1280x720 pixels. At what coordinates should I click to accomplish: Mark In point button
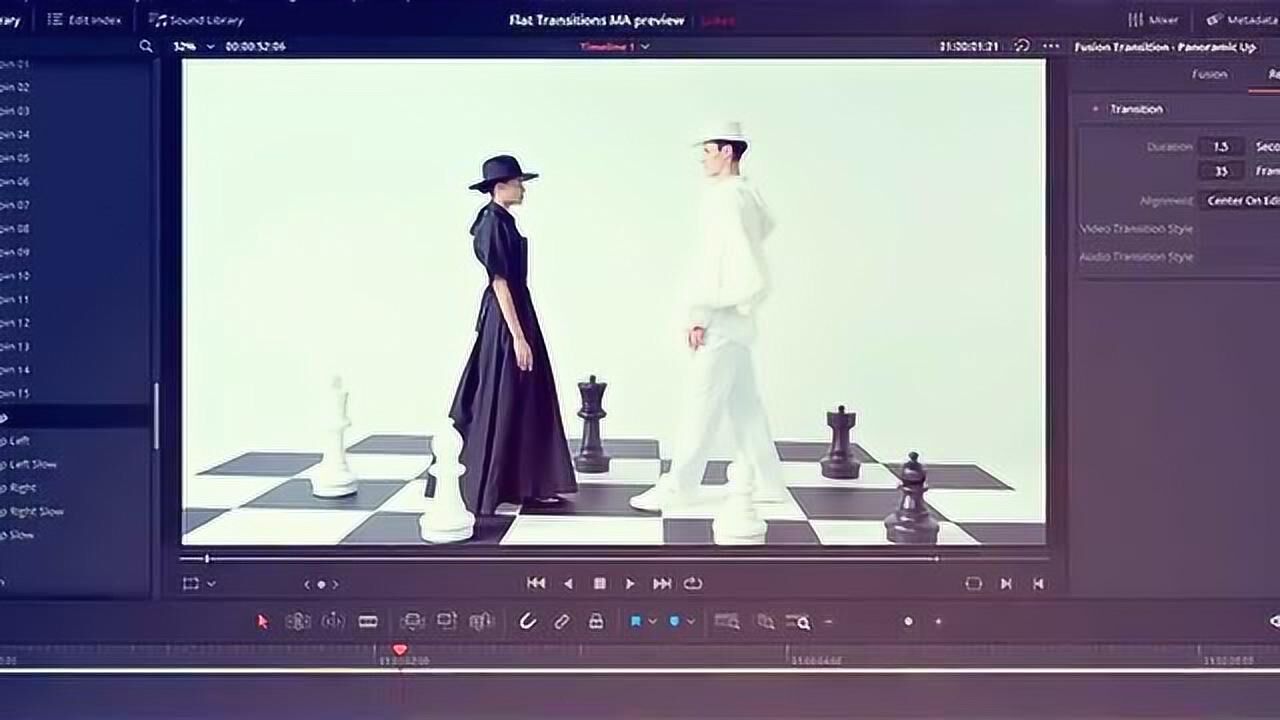pos(1006,584)
